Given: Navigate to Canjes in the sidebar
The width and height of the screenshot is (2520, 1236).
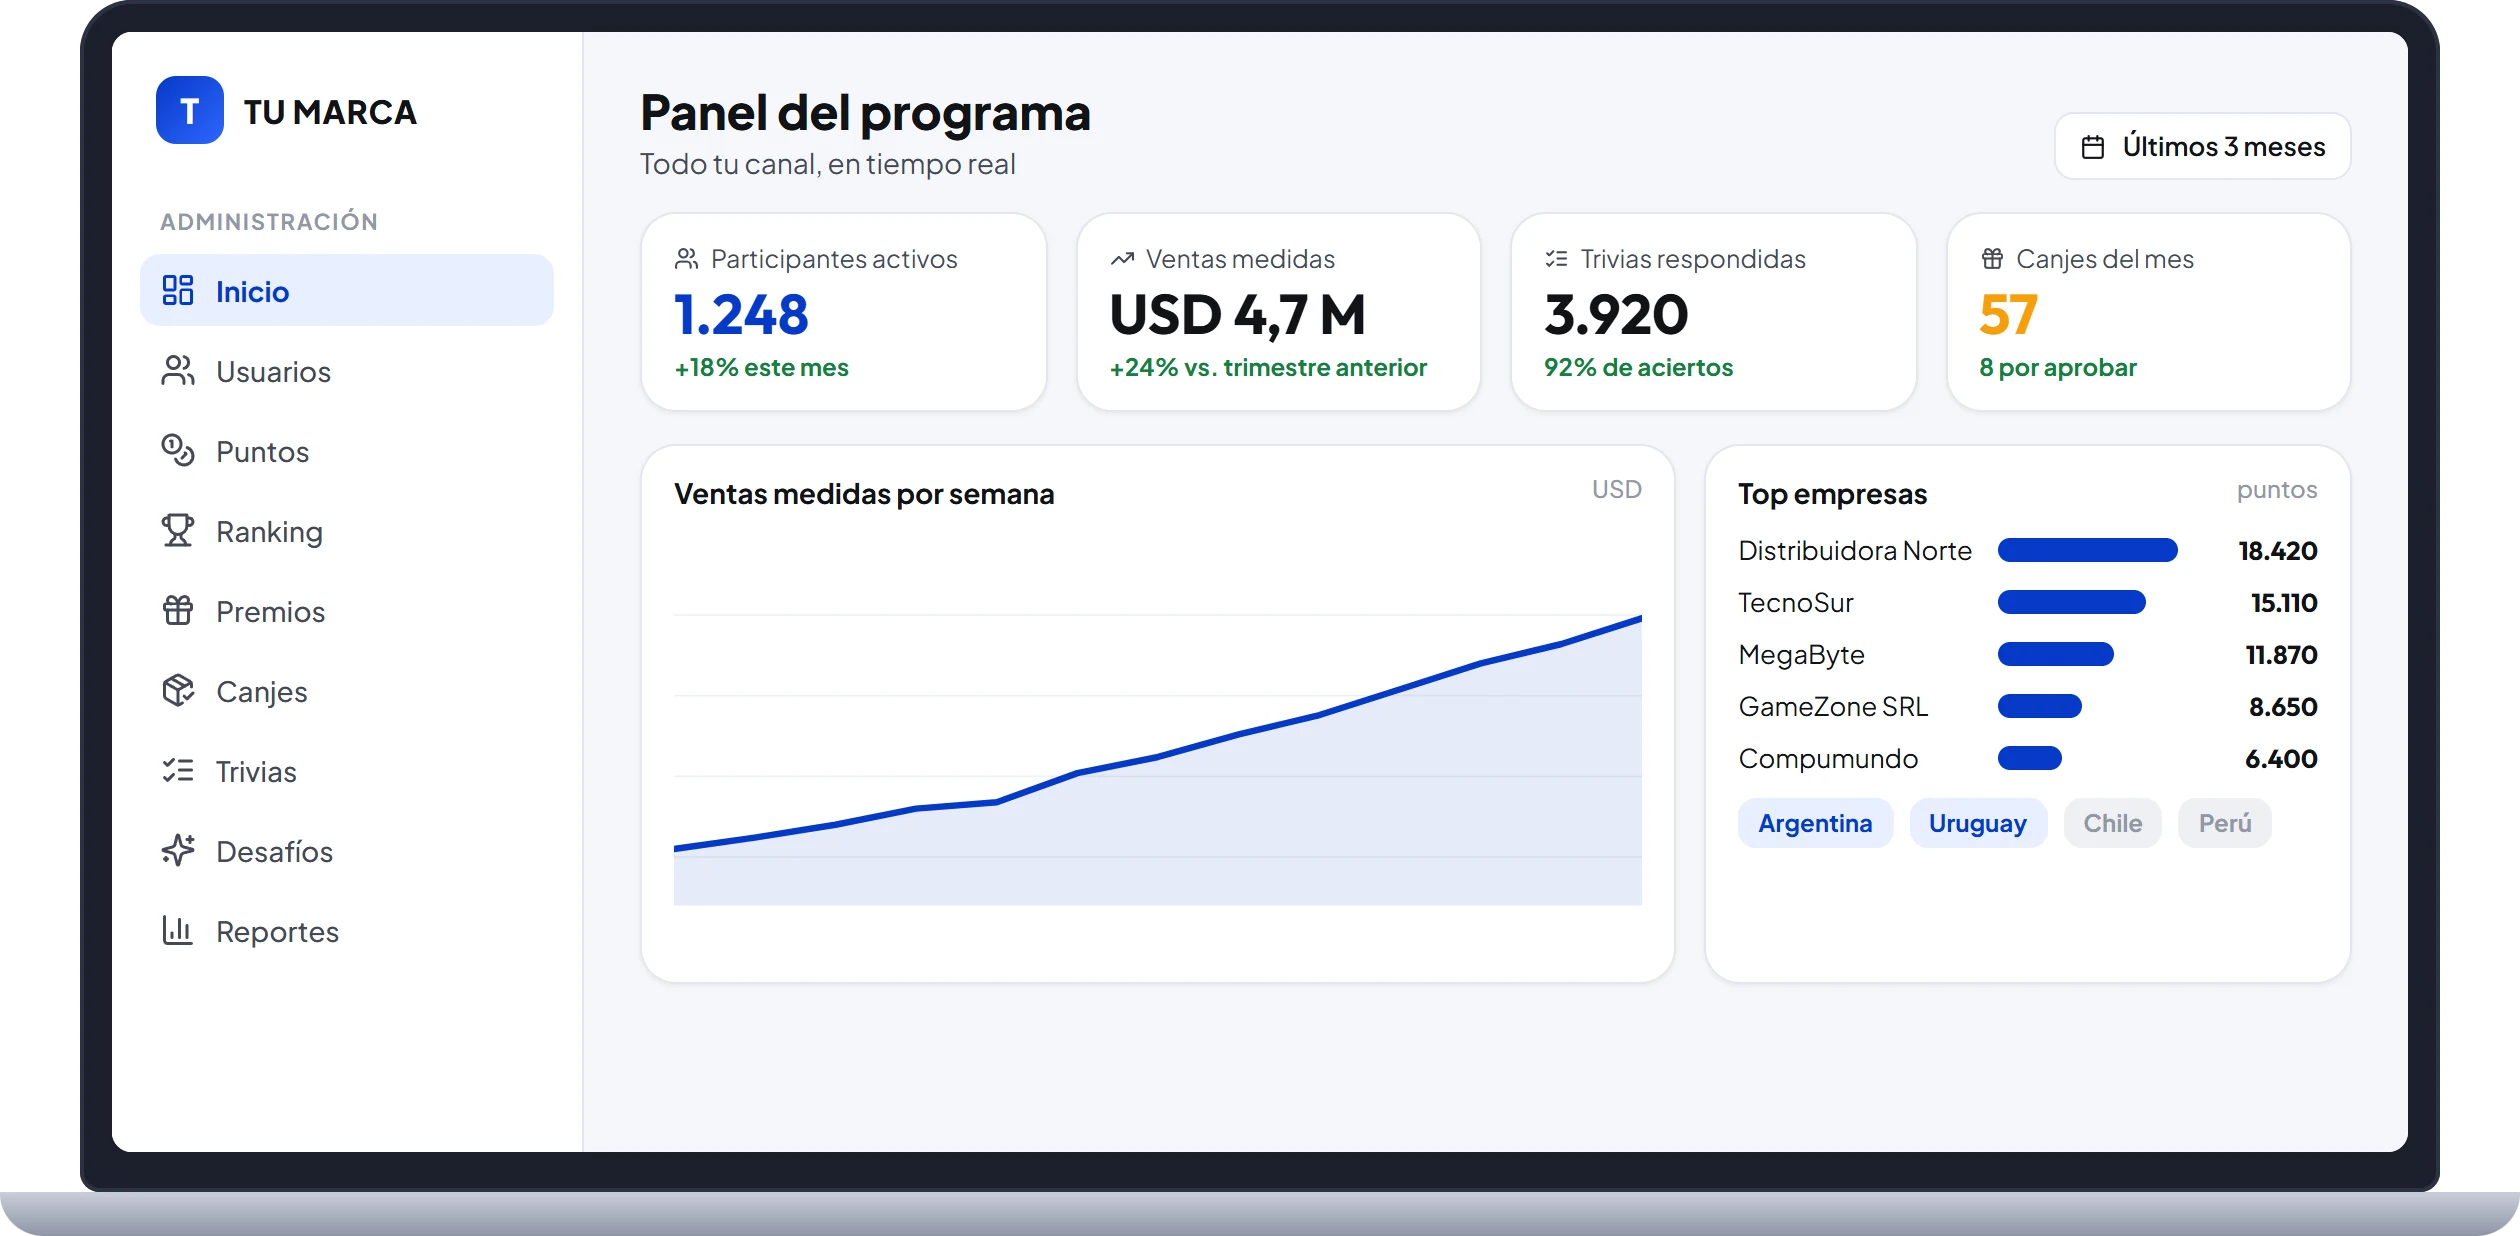Looking at the screenshot, I should pyautogui.click(x=347, y=691).
